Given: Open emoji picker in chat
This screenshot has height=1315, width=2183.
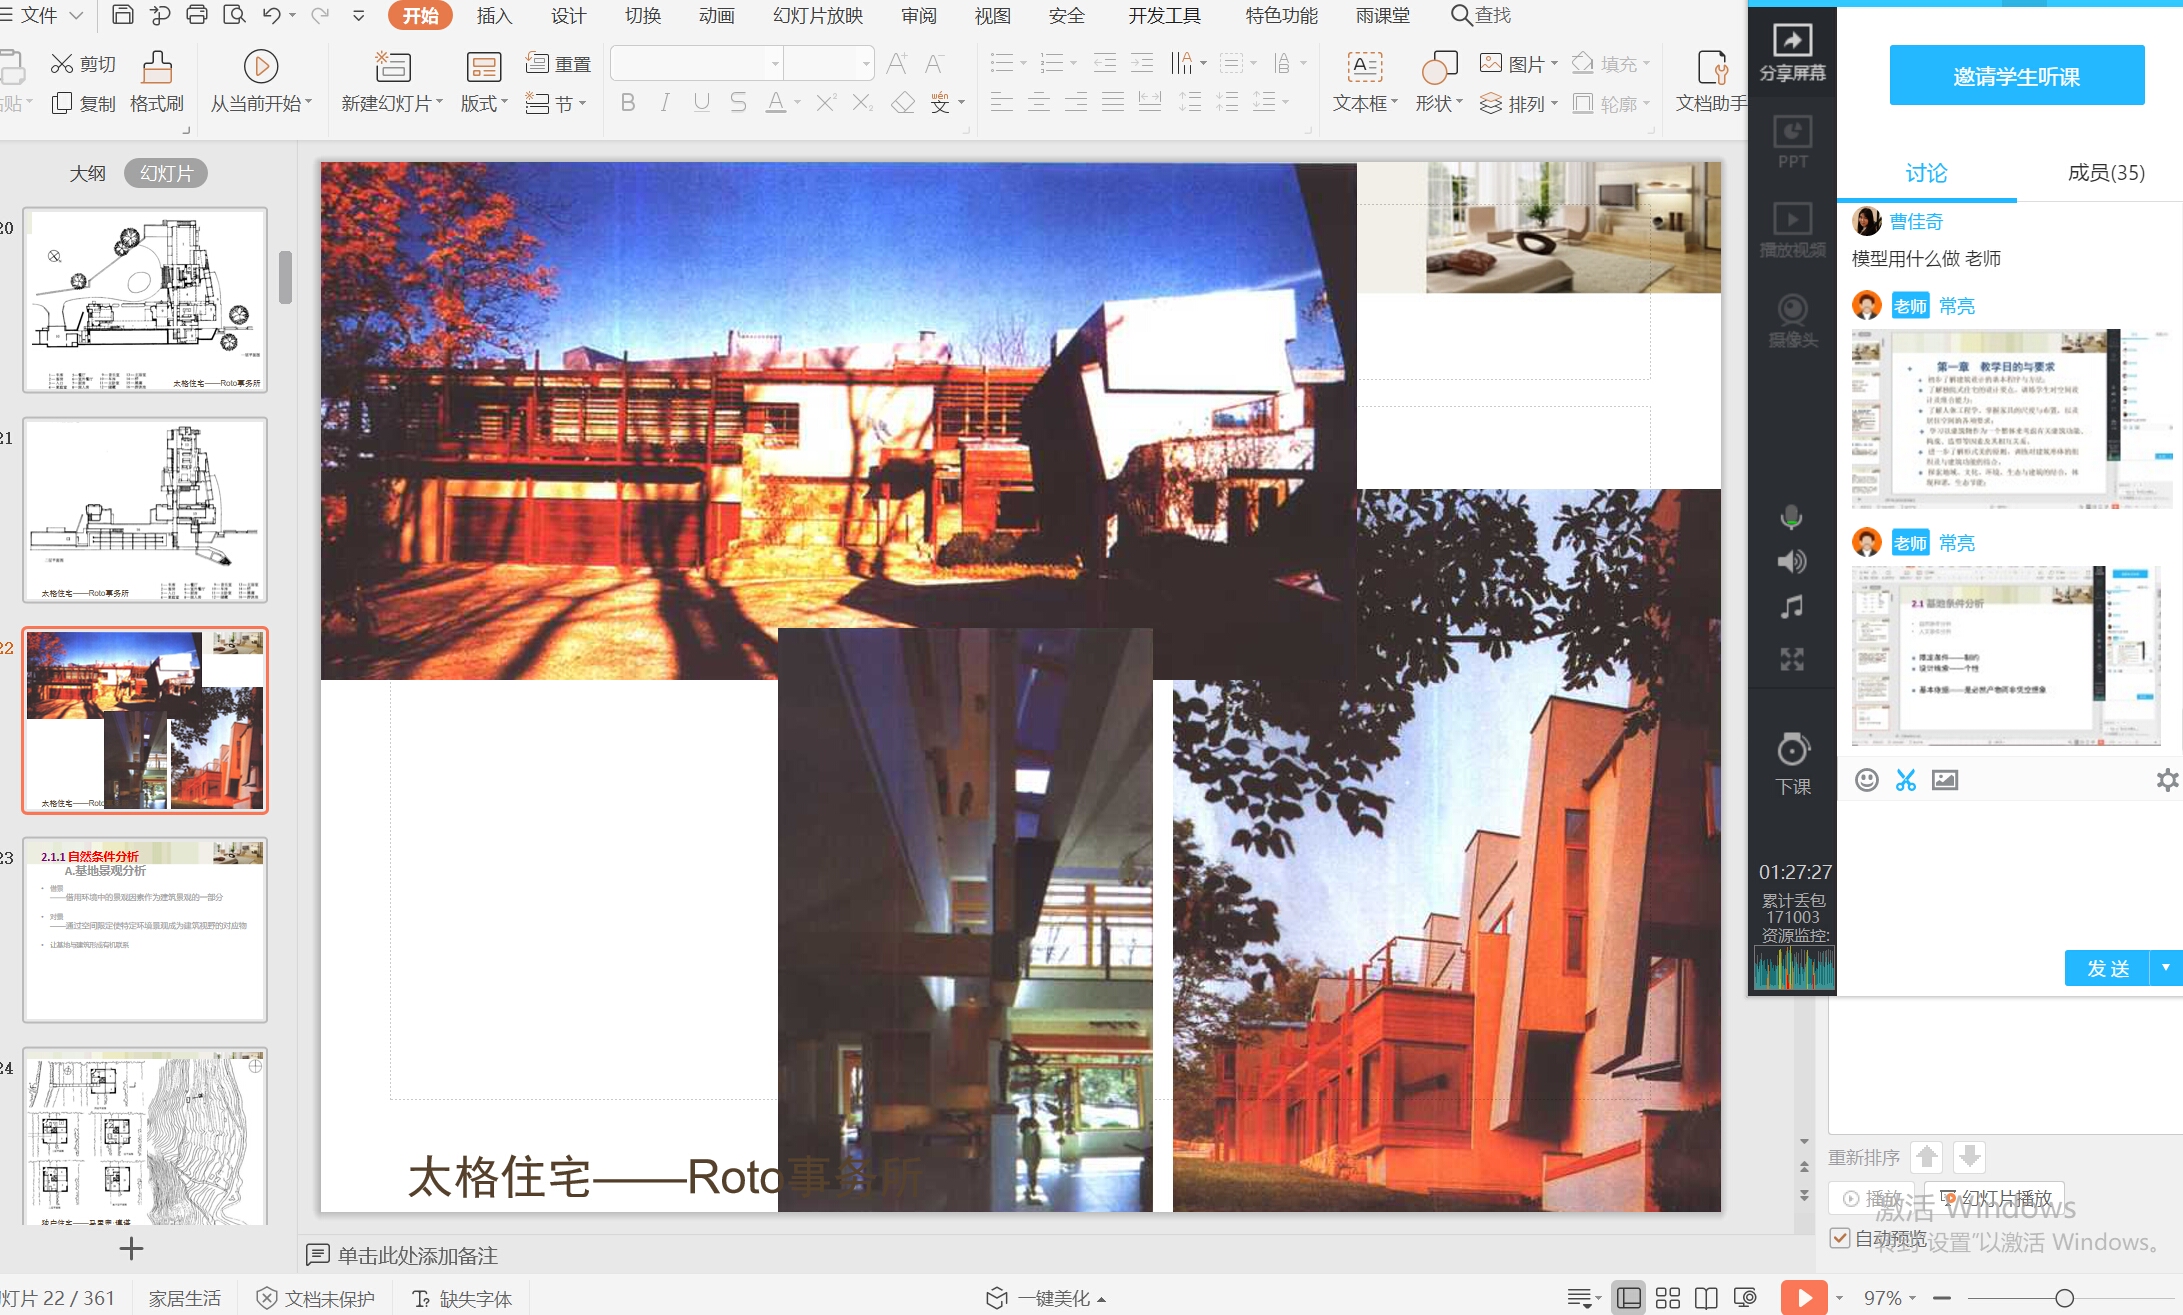Looking at the screenshot, I should (x=1866, y=780).
